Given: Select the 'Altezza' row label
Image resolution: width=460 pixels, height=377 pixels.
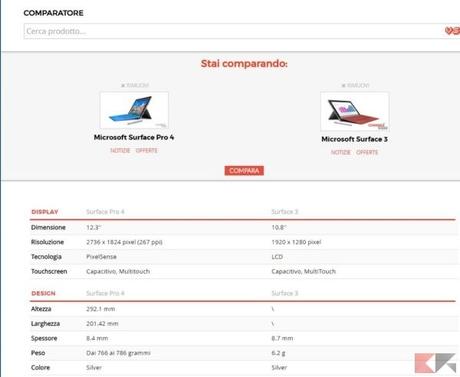Looking at the screenshot, I should pyautogui.click(x=41, y=309).
